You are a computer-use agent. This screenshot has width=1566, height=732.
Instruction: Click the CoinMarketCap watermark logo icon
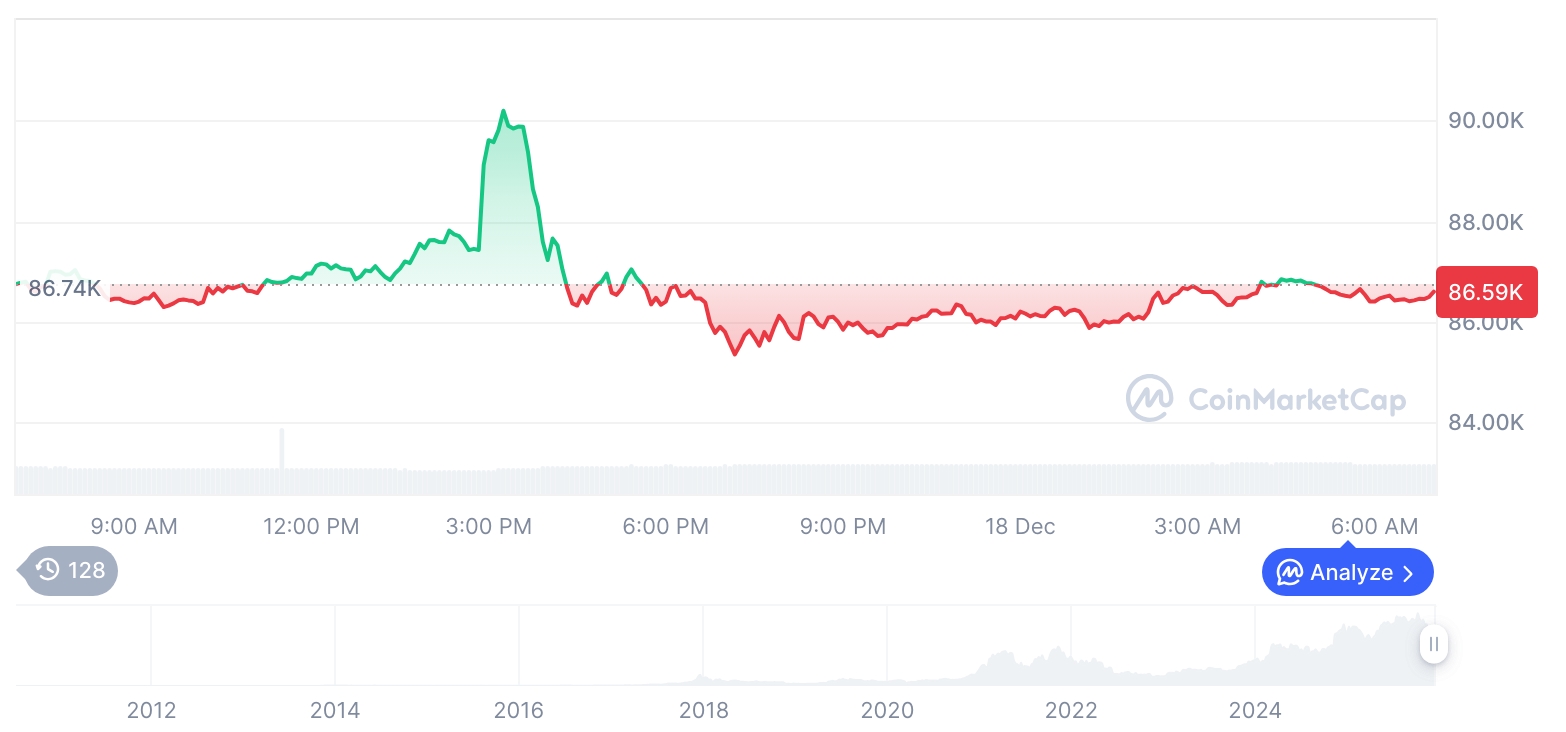[1150, 399]
